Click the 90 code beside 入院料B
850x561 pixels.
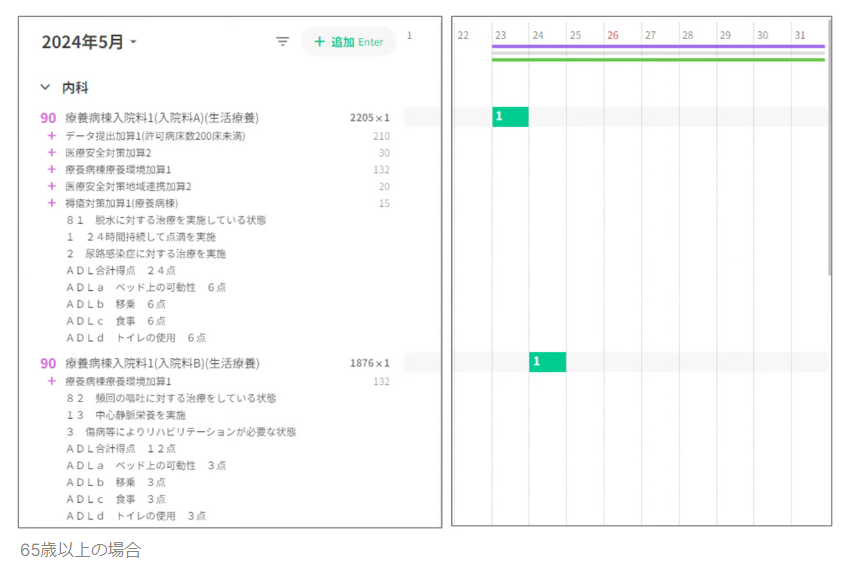[x=48, y=363]
